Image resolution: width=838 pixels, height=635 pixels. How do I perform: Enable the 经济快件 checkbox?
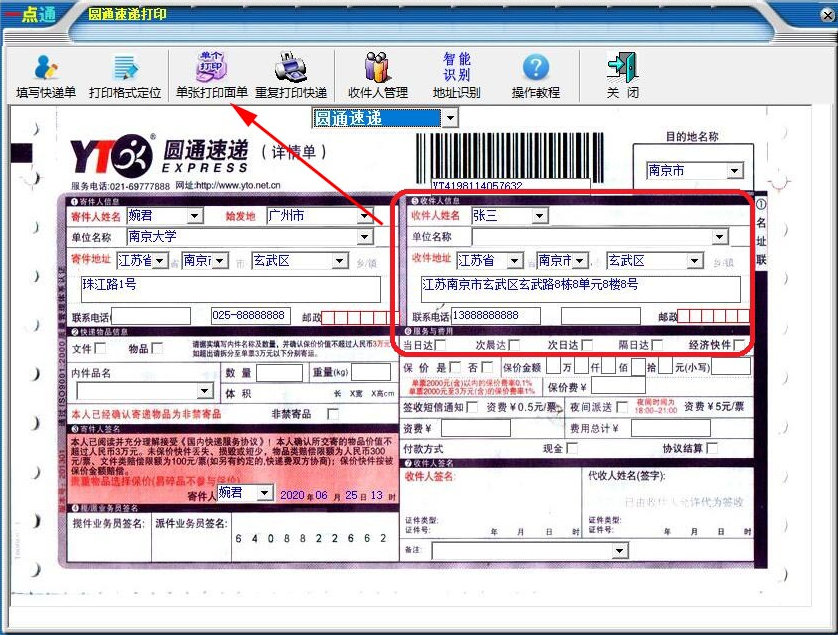(739, 345)
